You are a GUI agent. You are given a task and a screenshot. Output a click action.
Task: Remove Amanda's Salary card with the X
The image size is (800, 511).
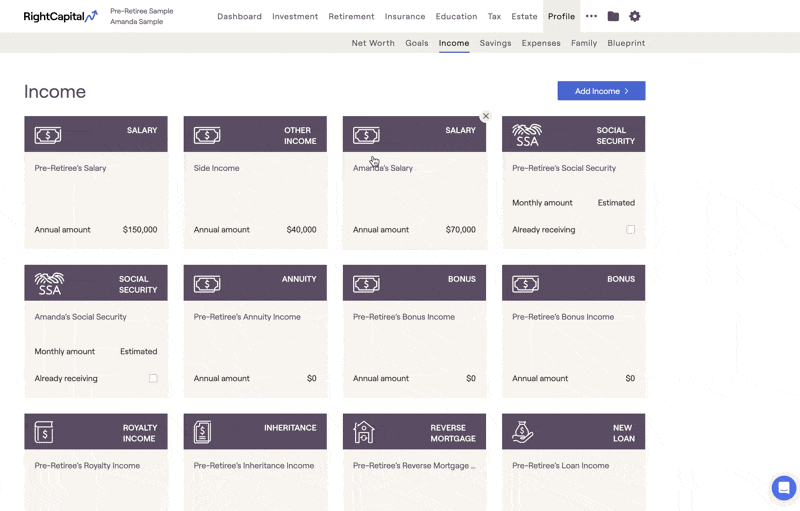tap(486, 116)
